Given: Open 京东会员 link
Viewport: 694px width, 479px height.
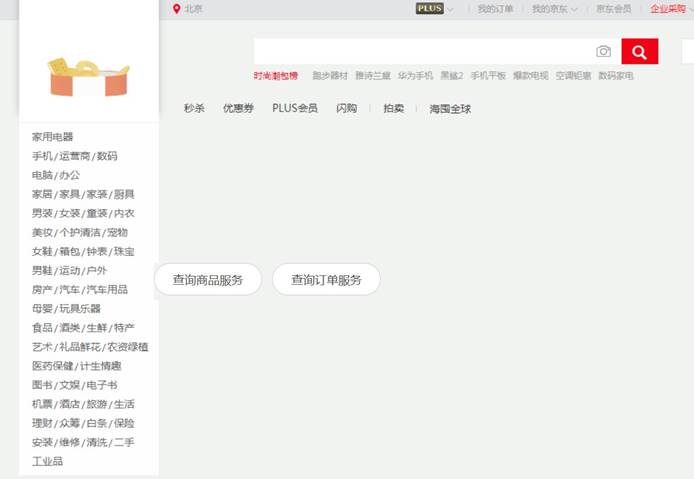Looking at the screenshot, I should [613, 9].
